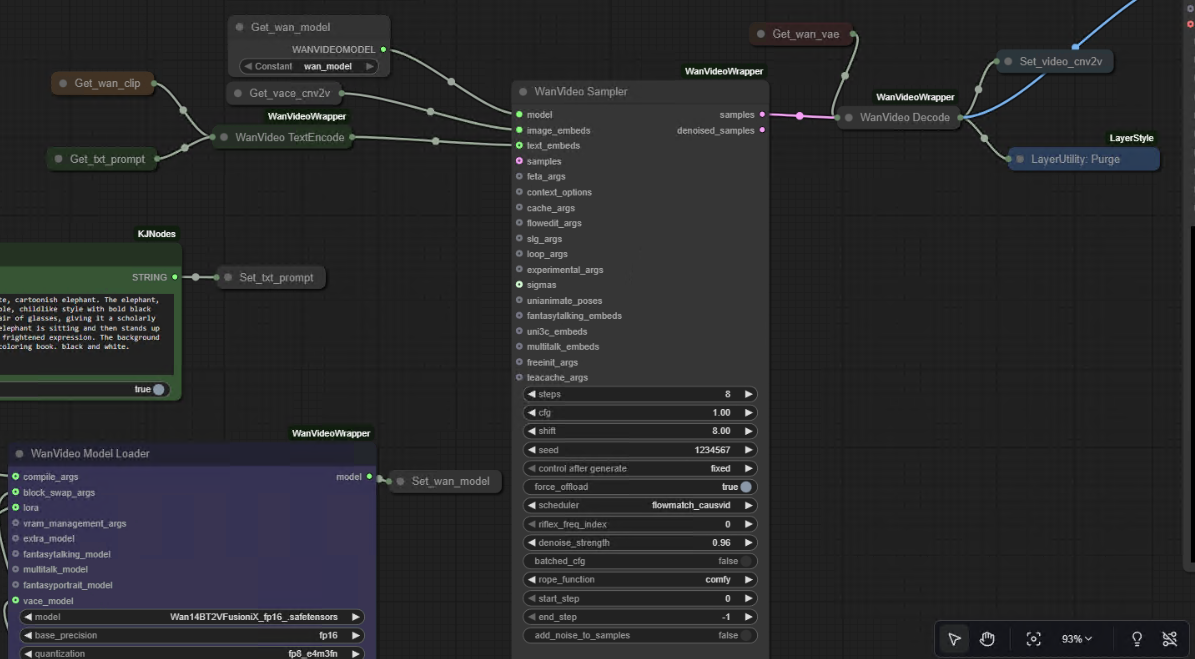The image size is (1195, 659).
Task: Enable add_noise_to_samples toggle
Action: (745, 635)
